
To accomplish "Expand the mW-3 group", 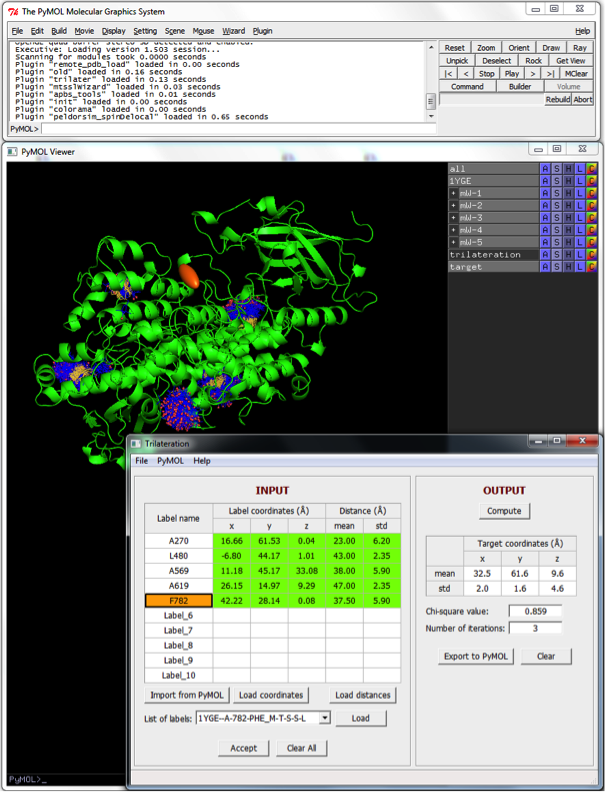I will click(453, 218).
